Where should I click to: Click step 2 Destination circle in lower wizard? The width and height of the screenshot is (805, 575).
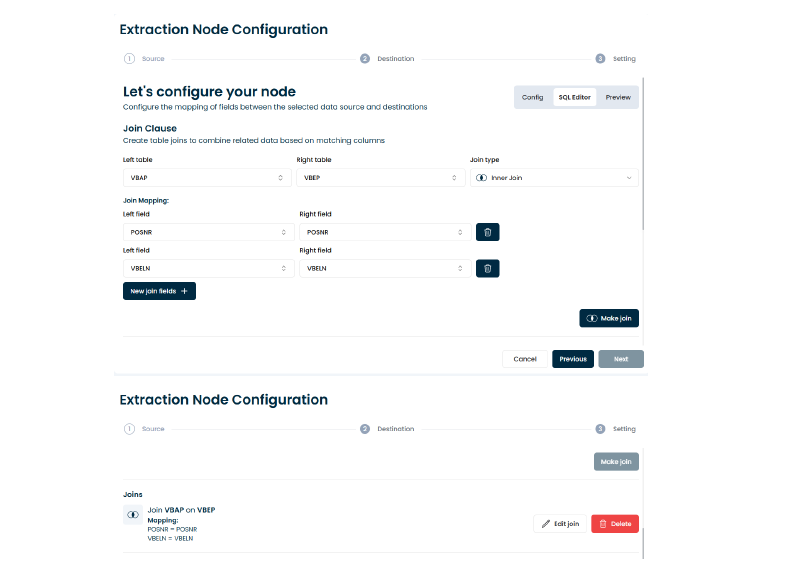(365, 429)
